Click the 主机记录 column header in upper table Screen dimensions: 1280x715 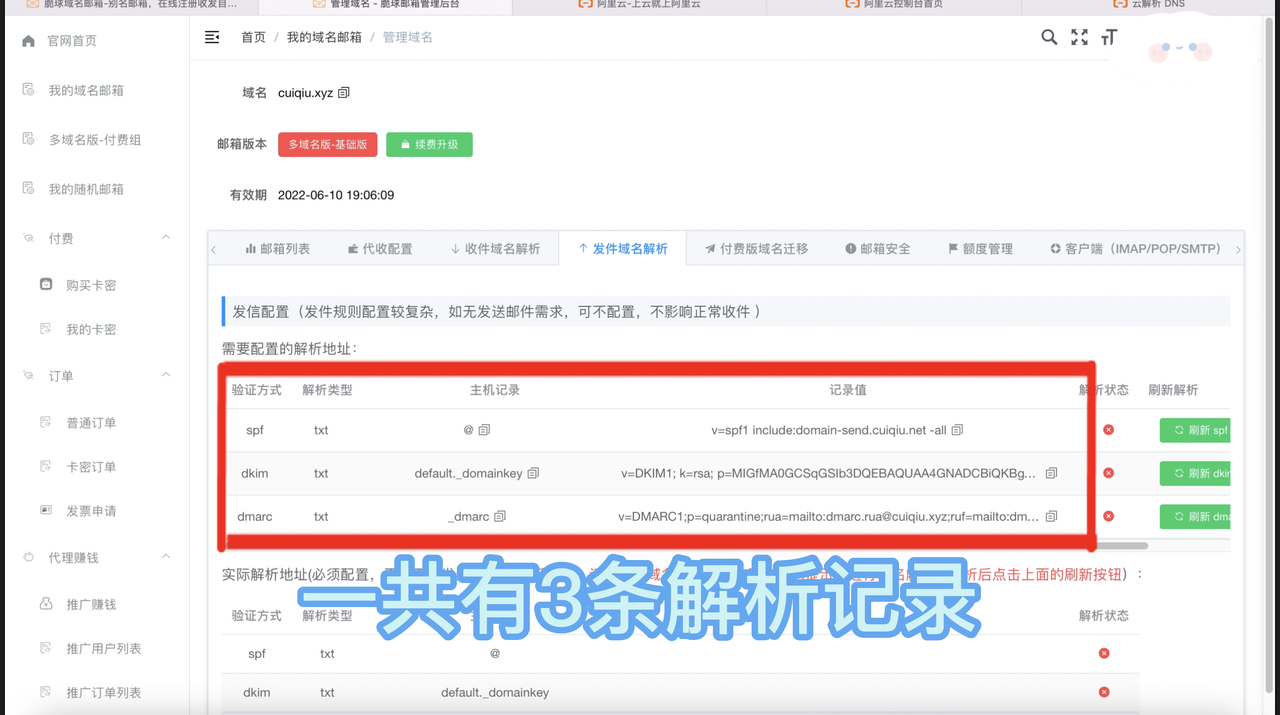[x=495, y=390]
